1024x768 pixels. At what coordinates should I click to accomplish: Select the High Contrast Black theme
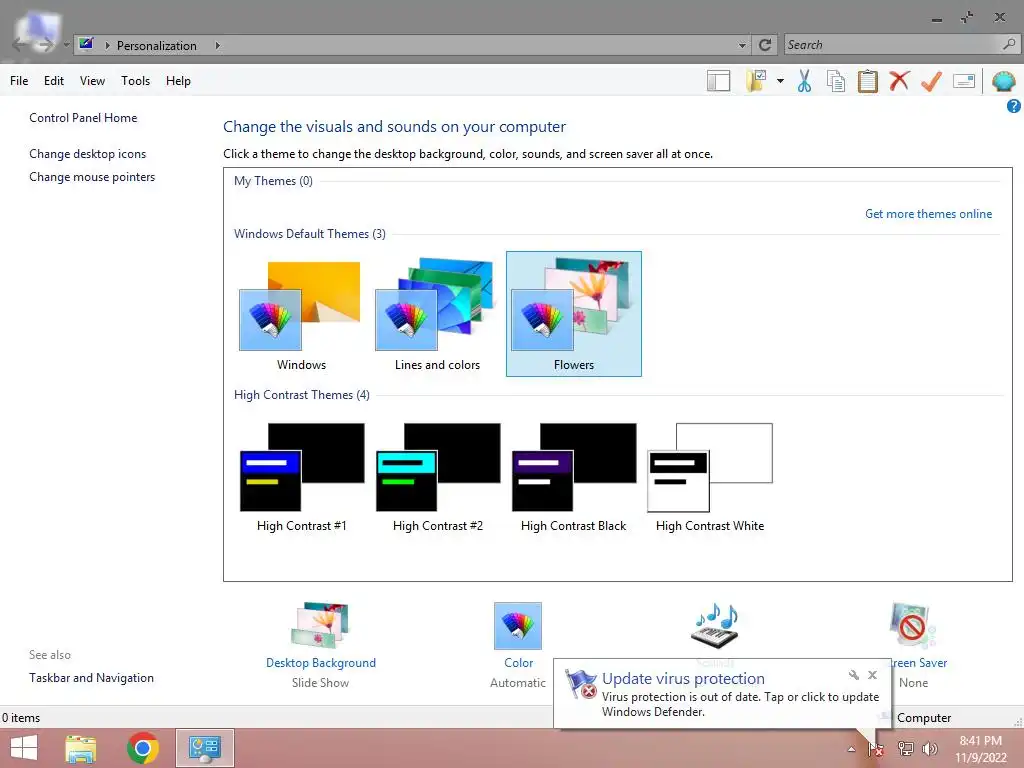coord(573,477)
